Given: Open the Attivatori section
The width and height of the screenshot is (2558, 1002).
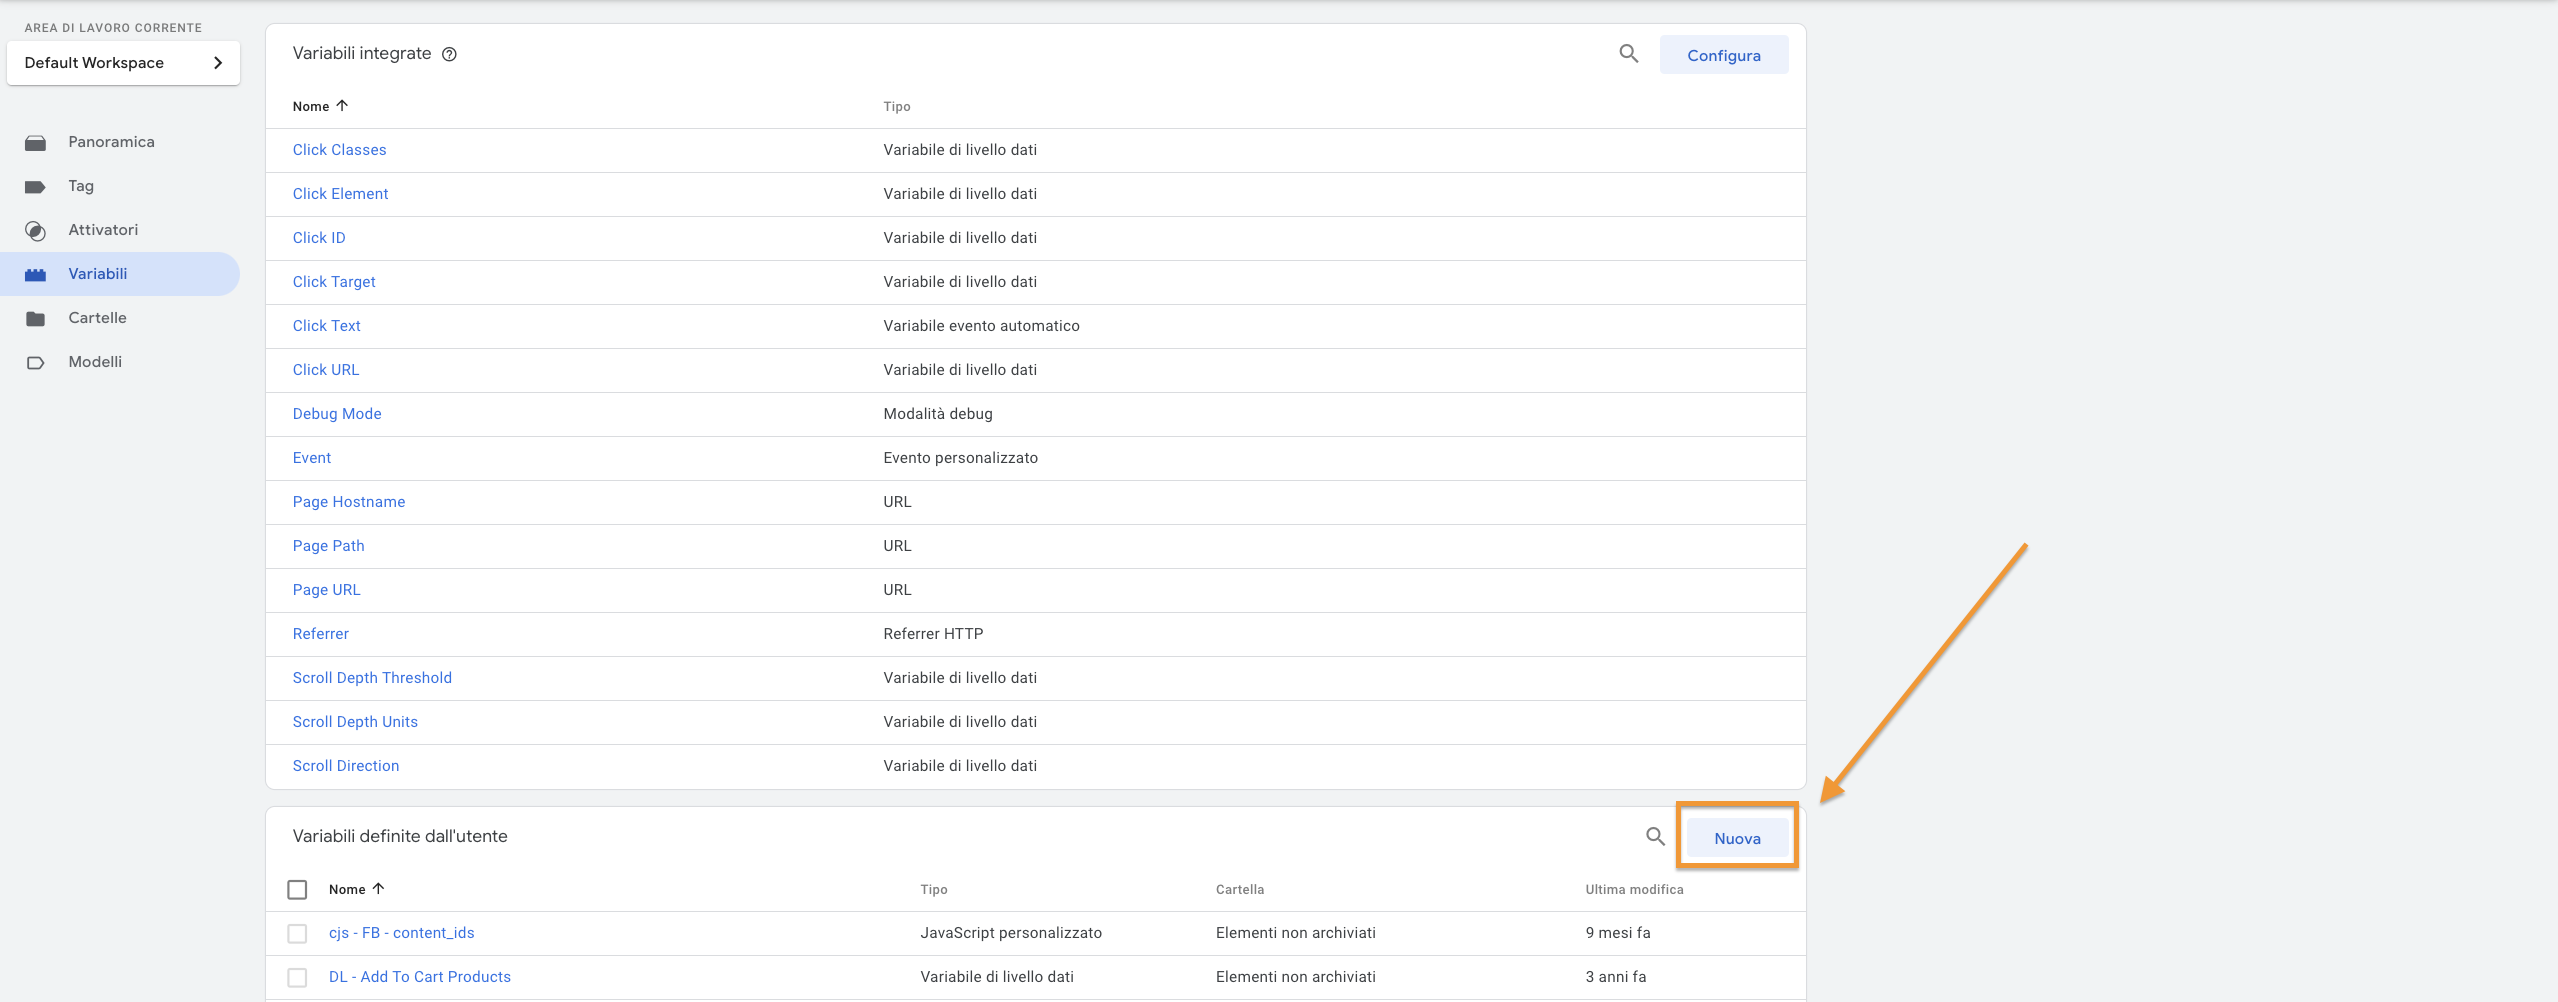Looking at the screenshot, I should tap(103, 230).
